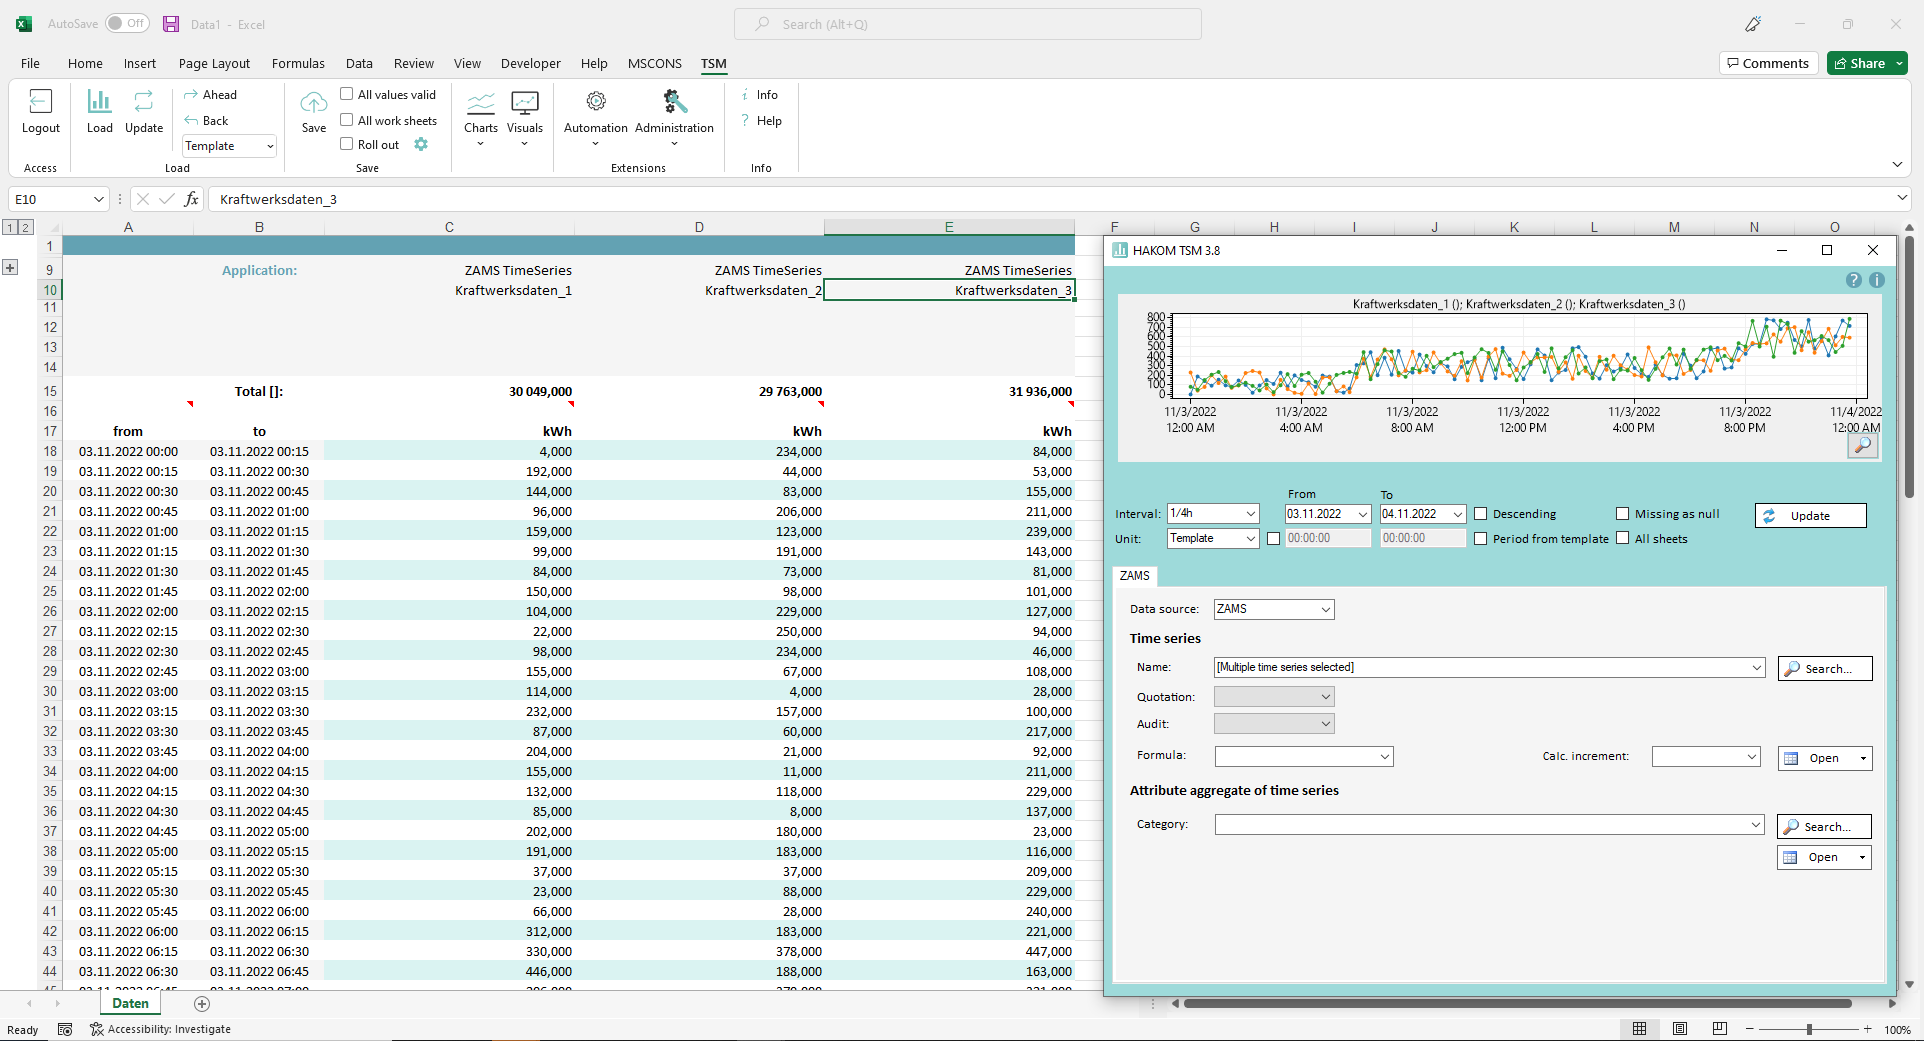This screenshot has height=1041, width=1924.
Task: Switch to Page Layout view icon
Action: [1680, 1029]
